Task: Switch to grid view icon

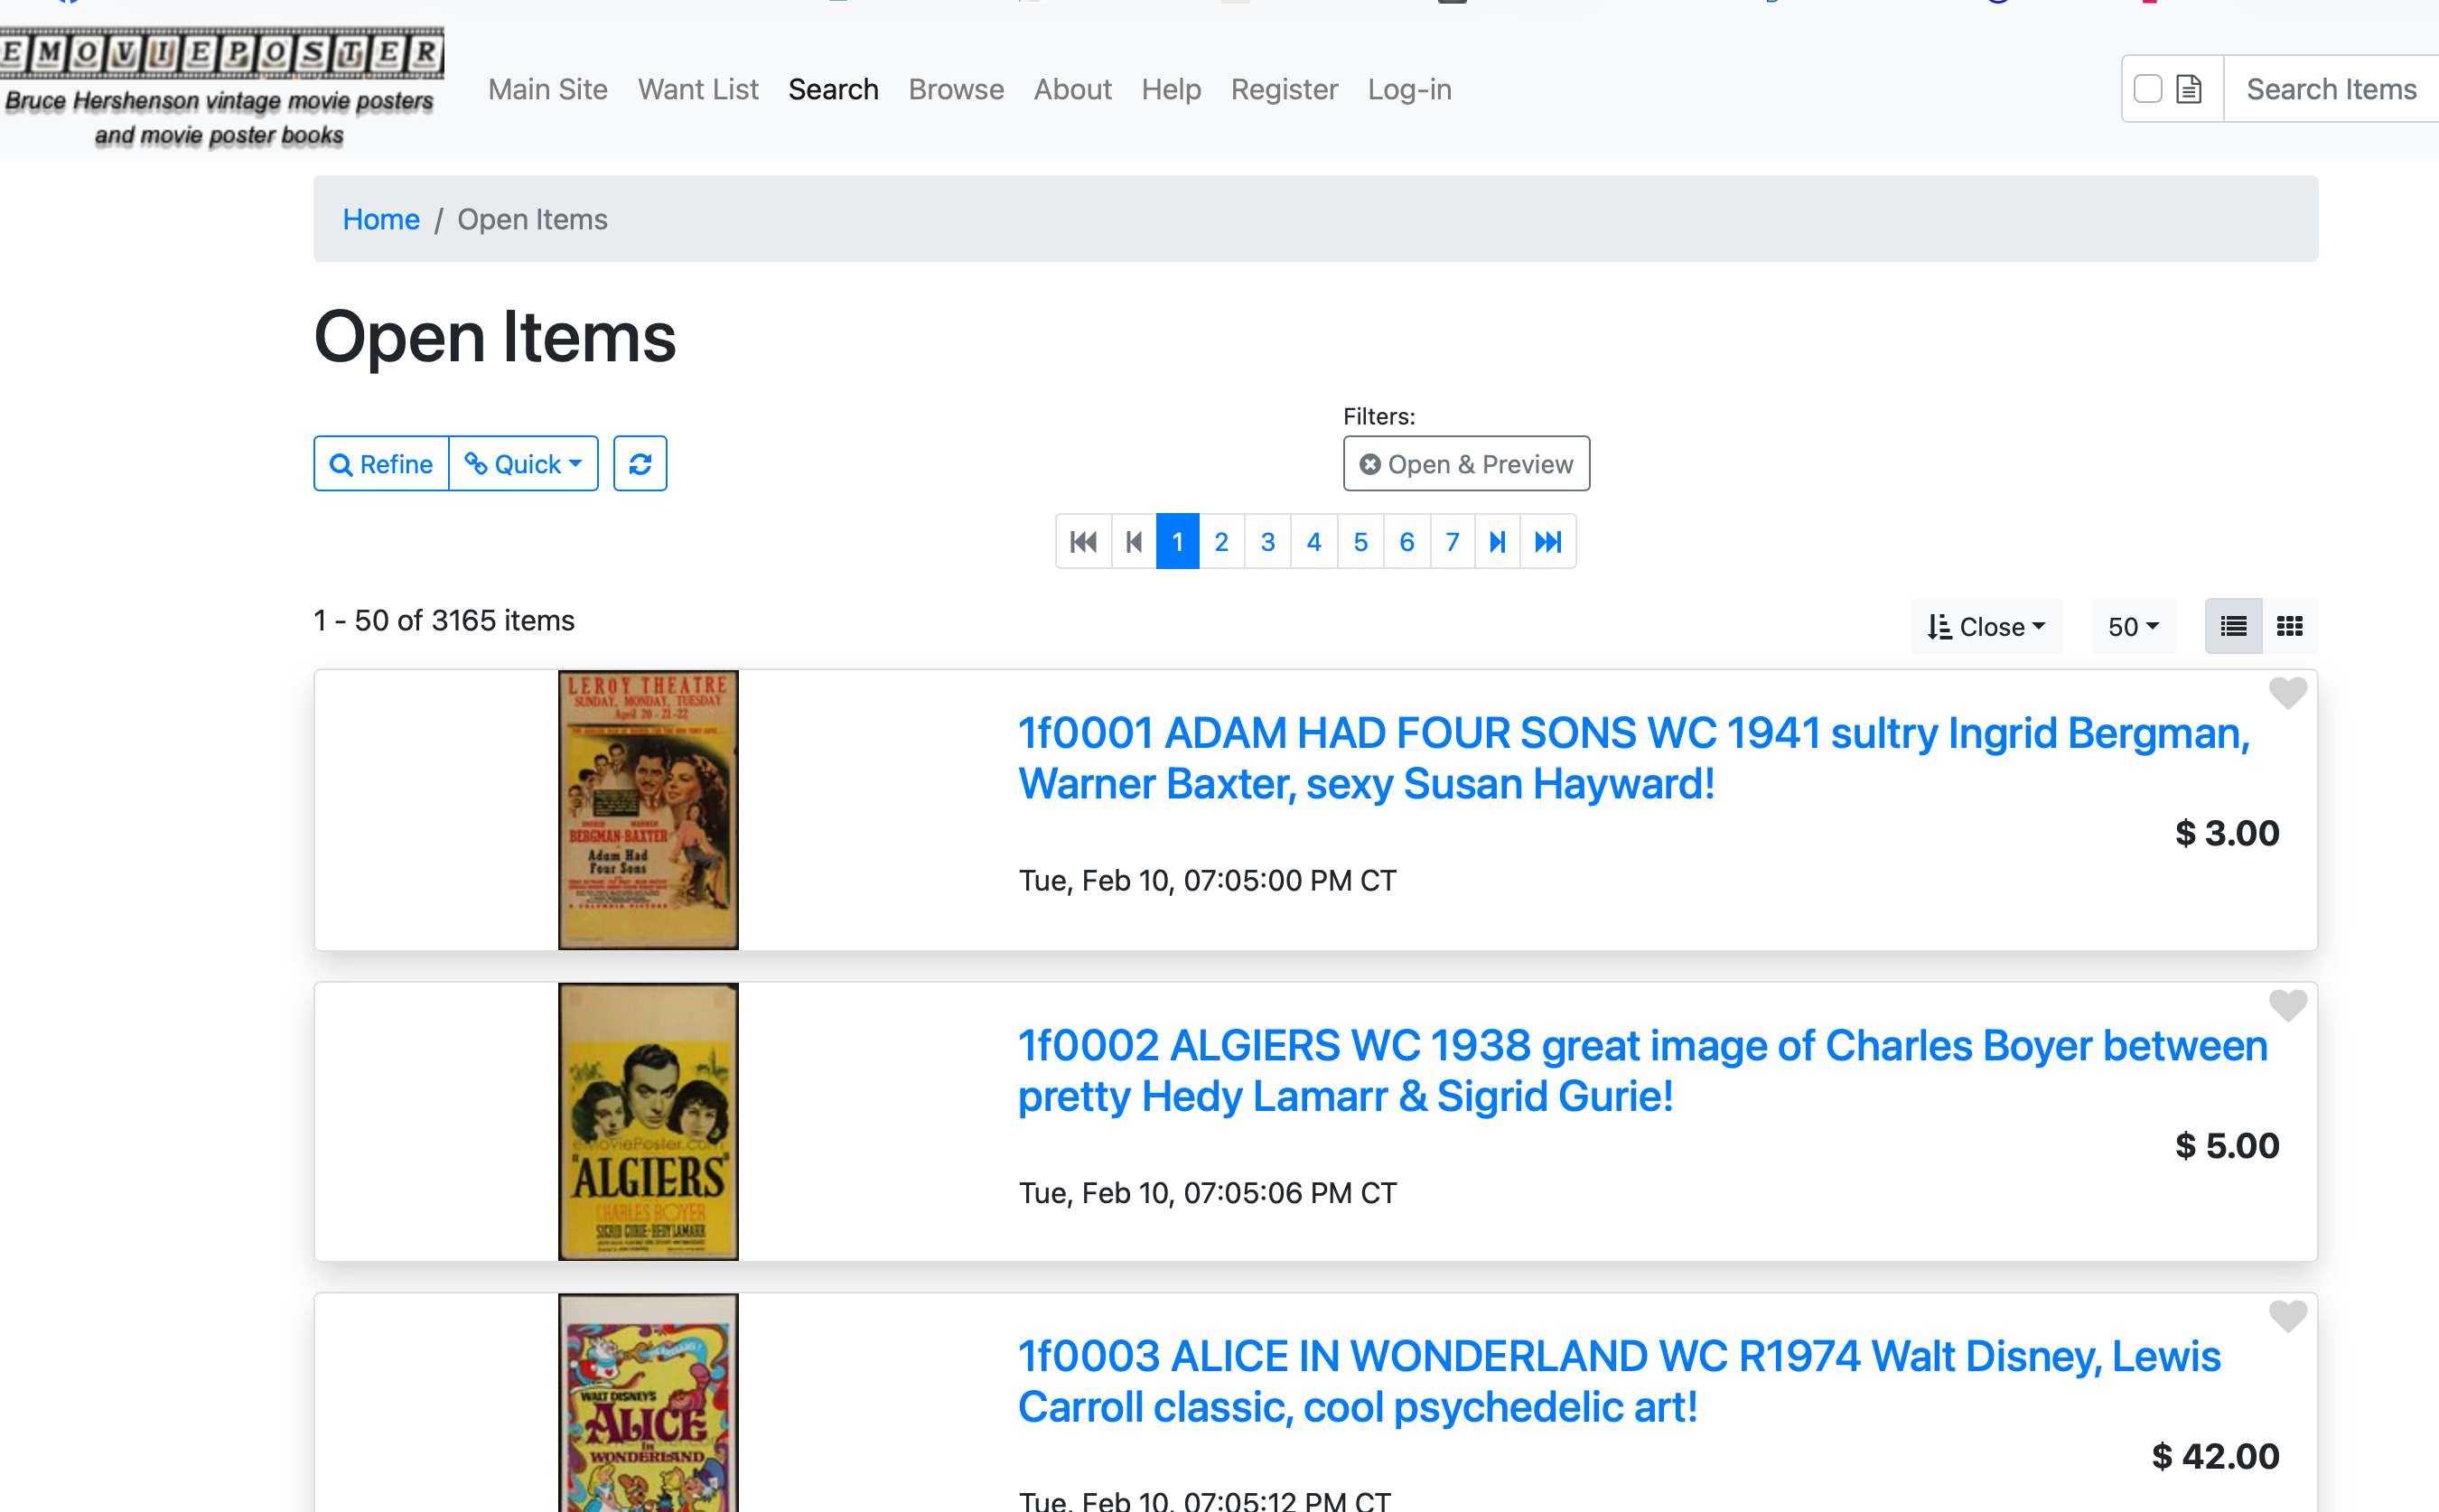Action: (x=2289, y=627)
